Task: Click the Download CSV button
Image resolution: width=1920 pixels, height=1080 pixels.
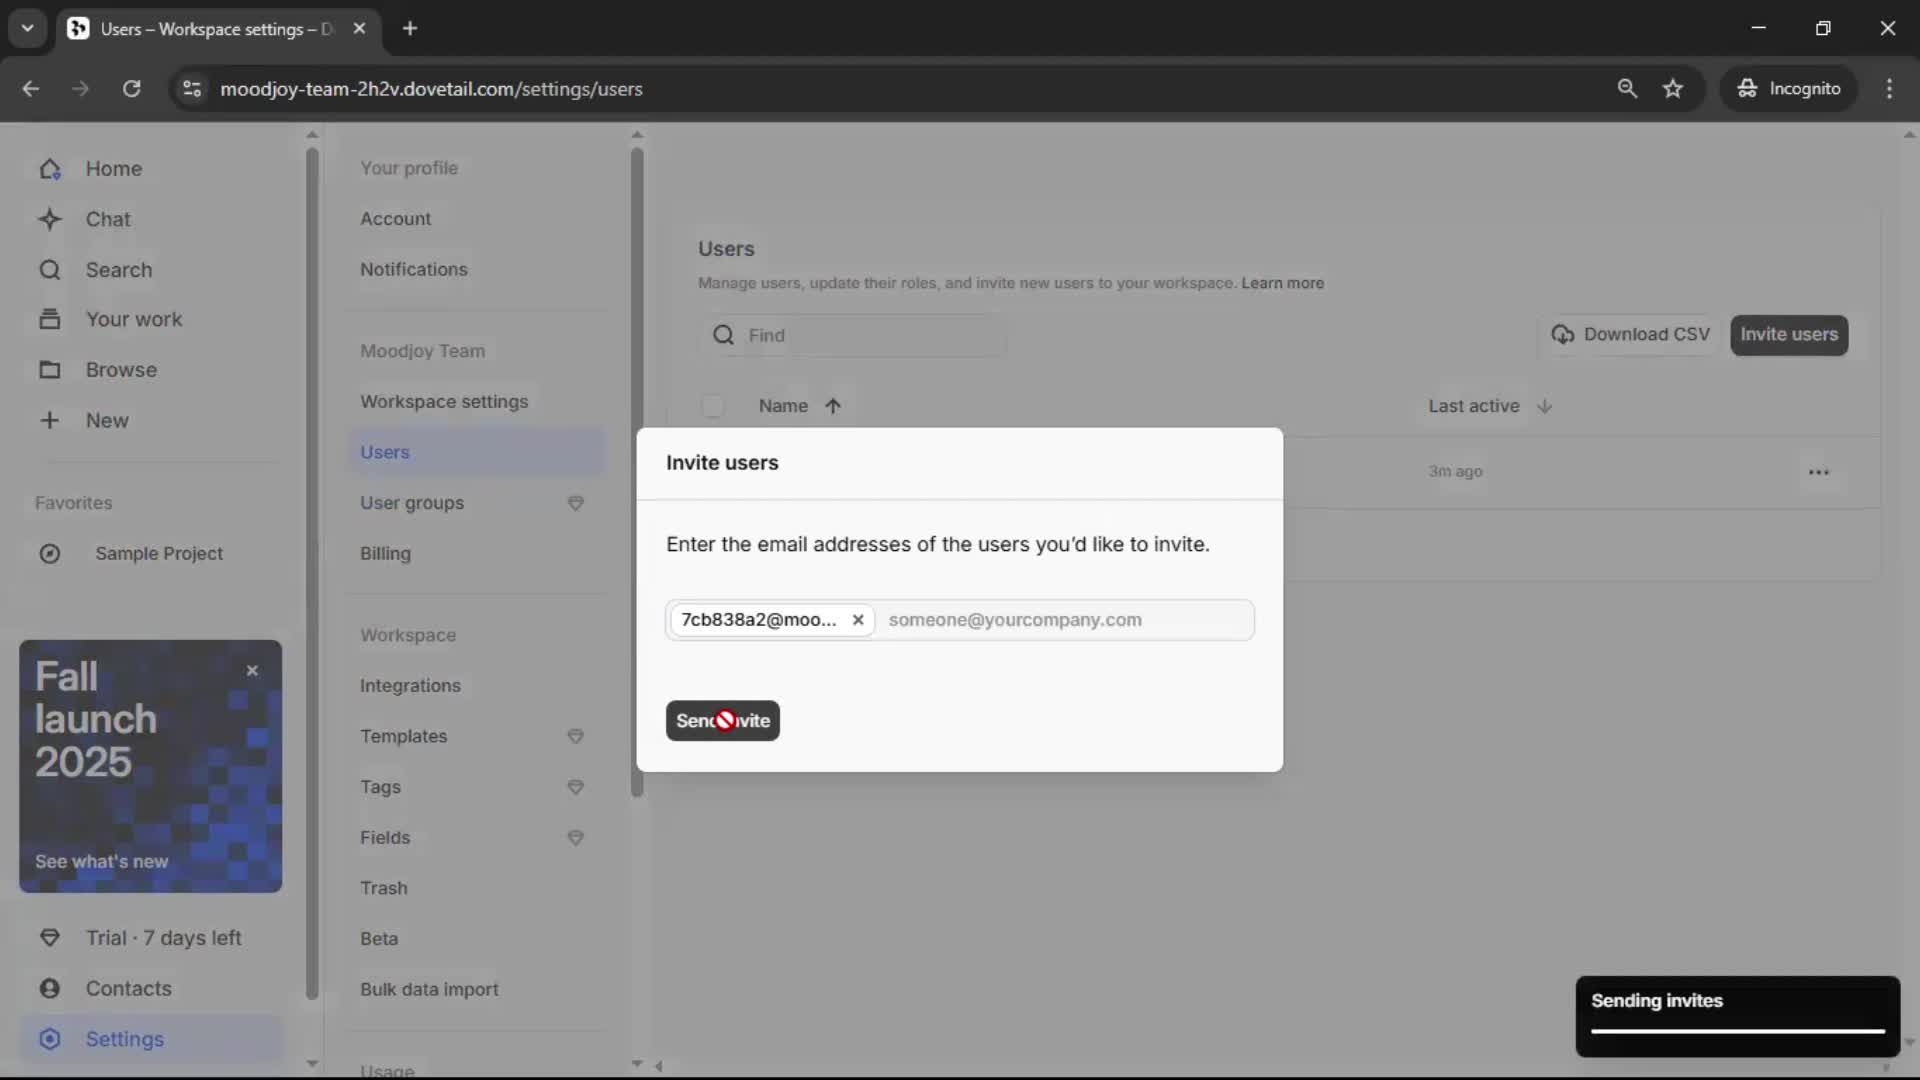Action: tap(1631, 335)
